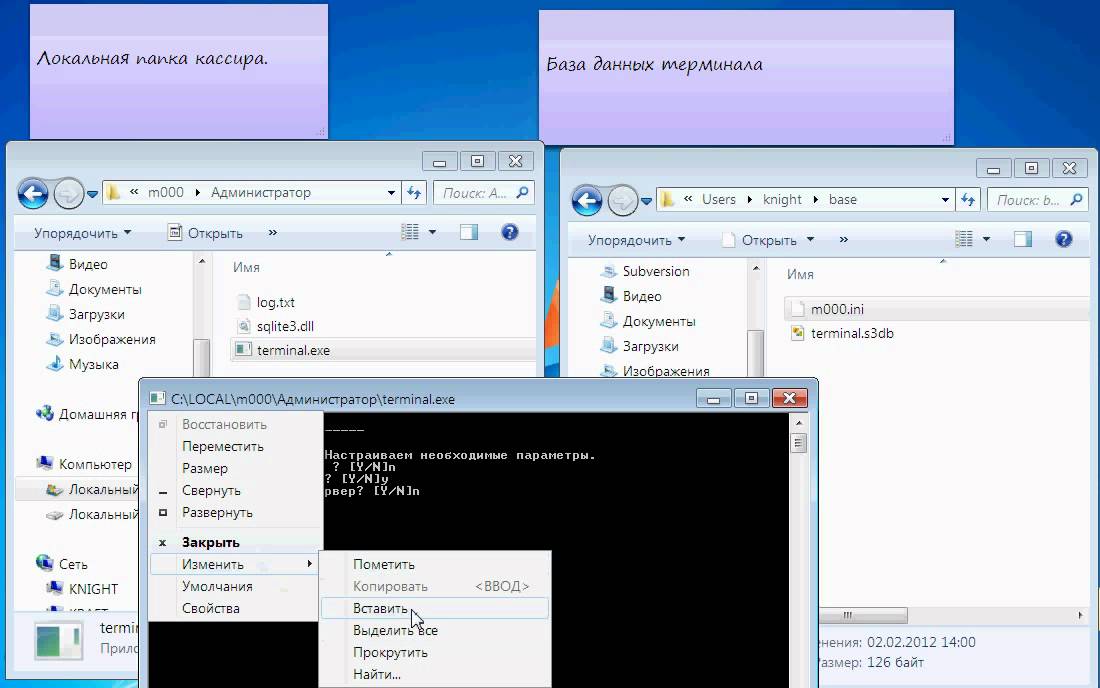Select Свернуть in the console system menu
The width and height of the screenshot is (1100, 688).
[x=235, y=490]
